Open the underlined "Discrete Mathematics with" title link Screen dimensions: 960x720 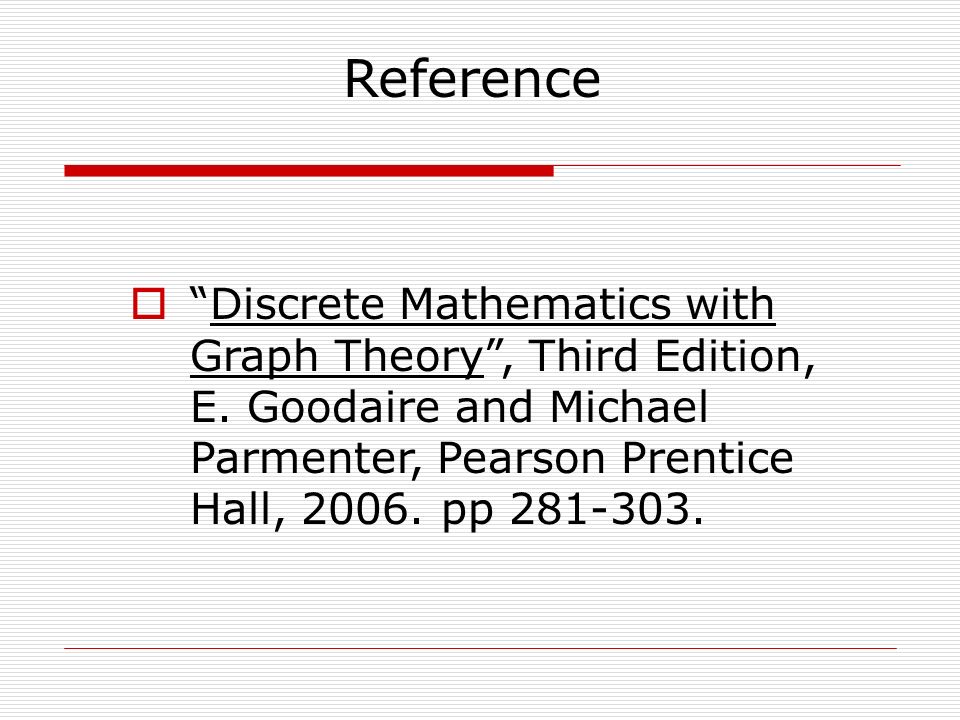[493, 304]
